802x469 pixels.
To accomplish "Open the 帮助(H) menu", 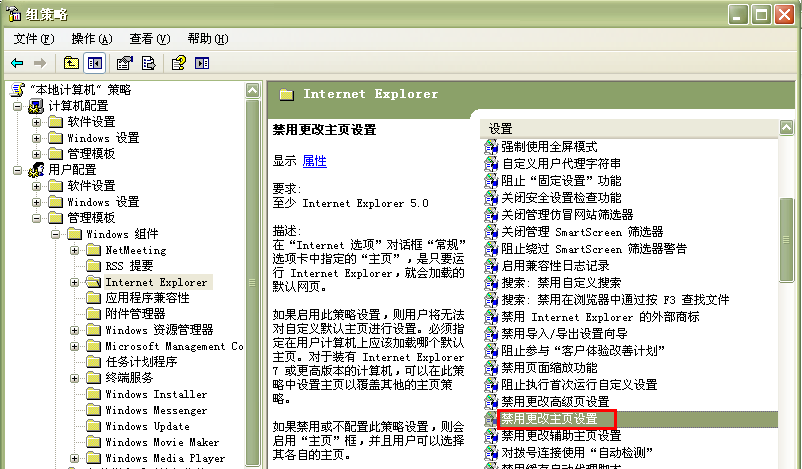I will point(208,39).
